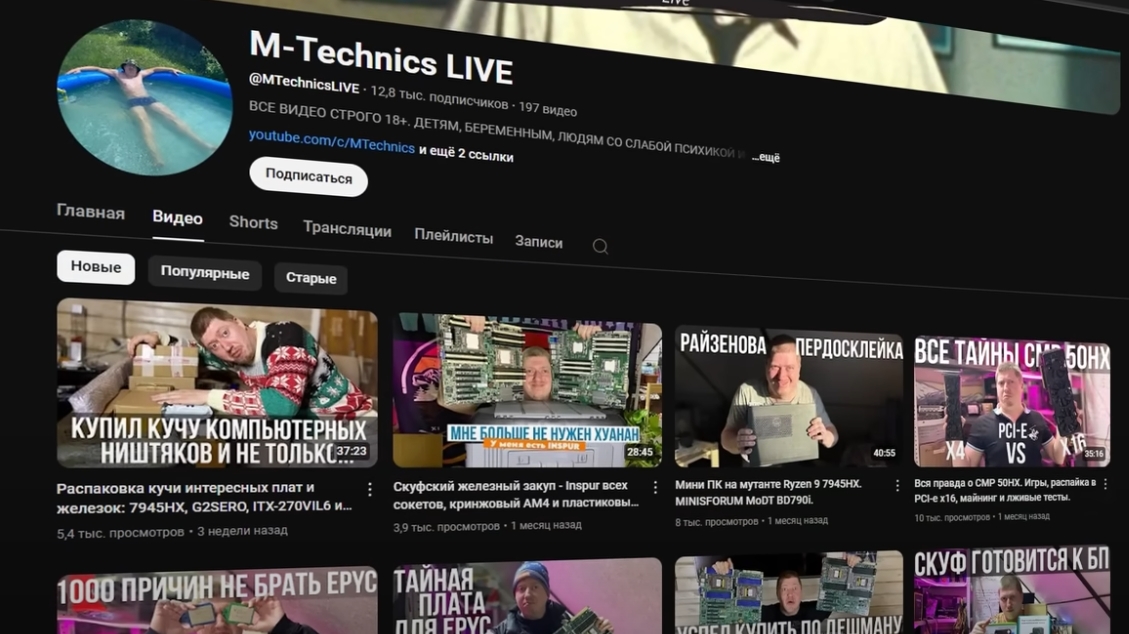The height and width of the screenshot is (634, 1129).
Task: Open the ТАЙНАЯ ПЛАТА ДЛЯ EPYC thumbnail
Action: 527,597
